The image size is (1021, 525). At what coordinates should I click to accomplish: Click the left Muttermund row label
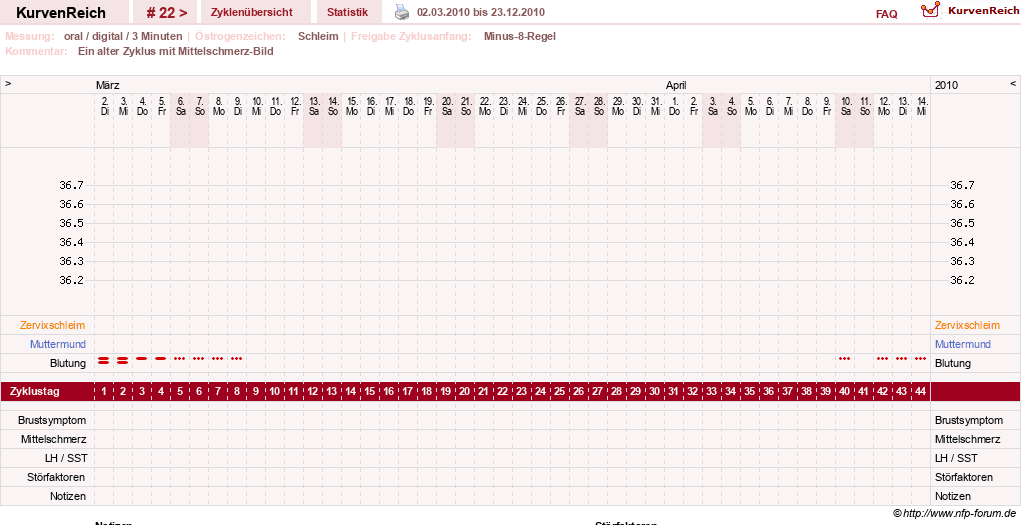pyautogui.click(x=57, y=344)
